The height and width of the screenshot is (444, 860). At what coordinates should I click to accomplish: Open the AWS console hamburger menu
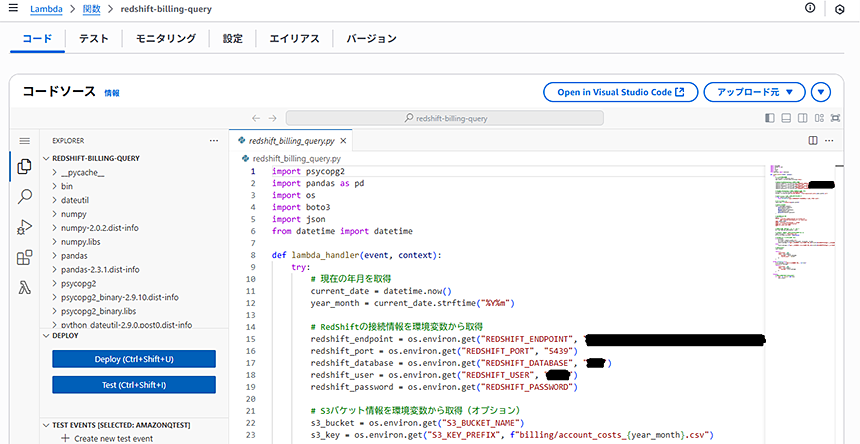(x=13, y=8)
